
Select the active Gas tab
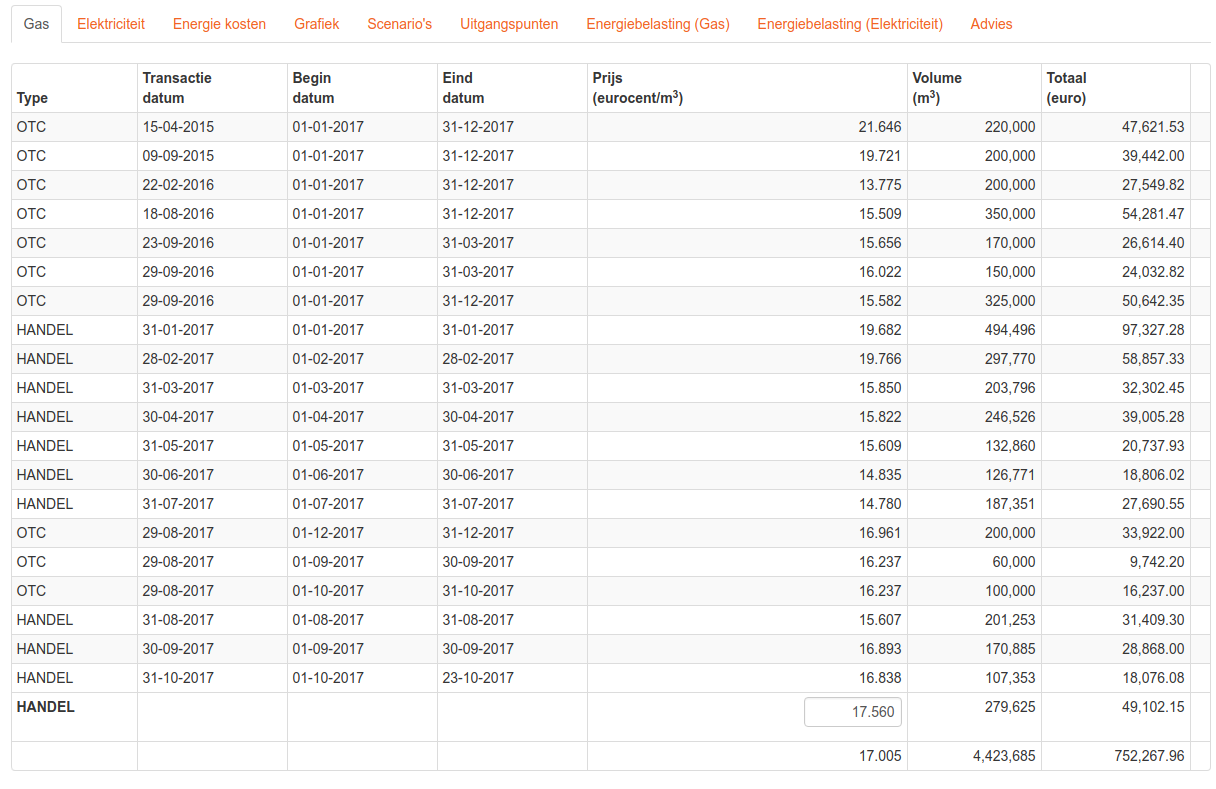(36, 24)
